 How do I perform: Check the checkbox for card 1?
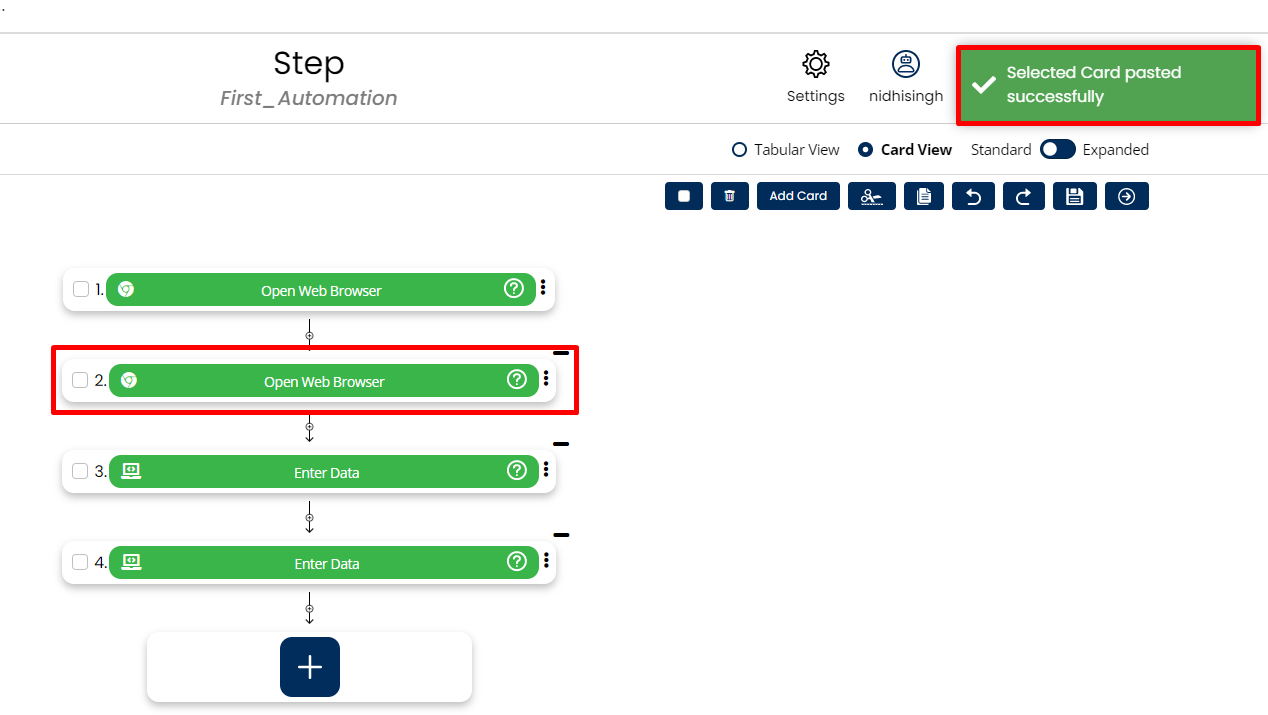(81, 289)
